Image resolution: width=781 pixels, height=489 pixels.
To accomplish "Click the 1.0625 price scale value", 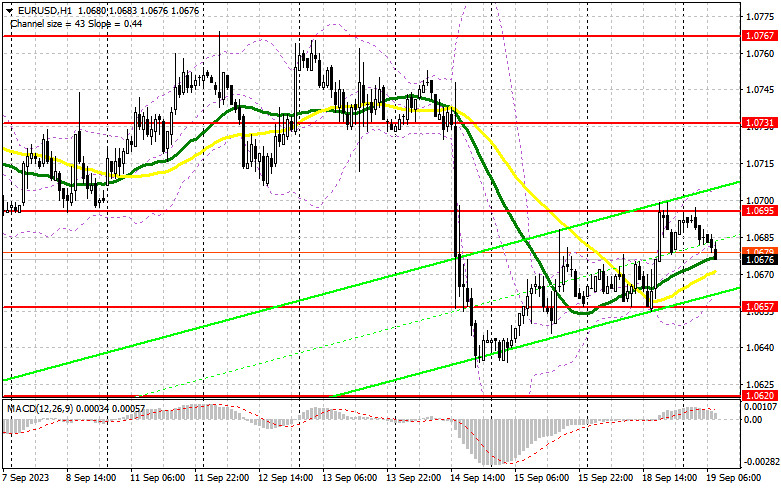I will [x=760, y=385].
